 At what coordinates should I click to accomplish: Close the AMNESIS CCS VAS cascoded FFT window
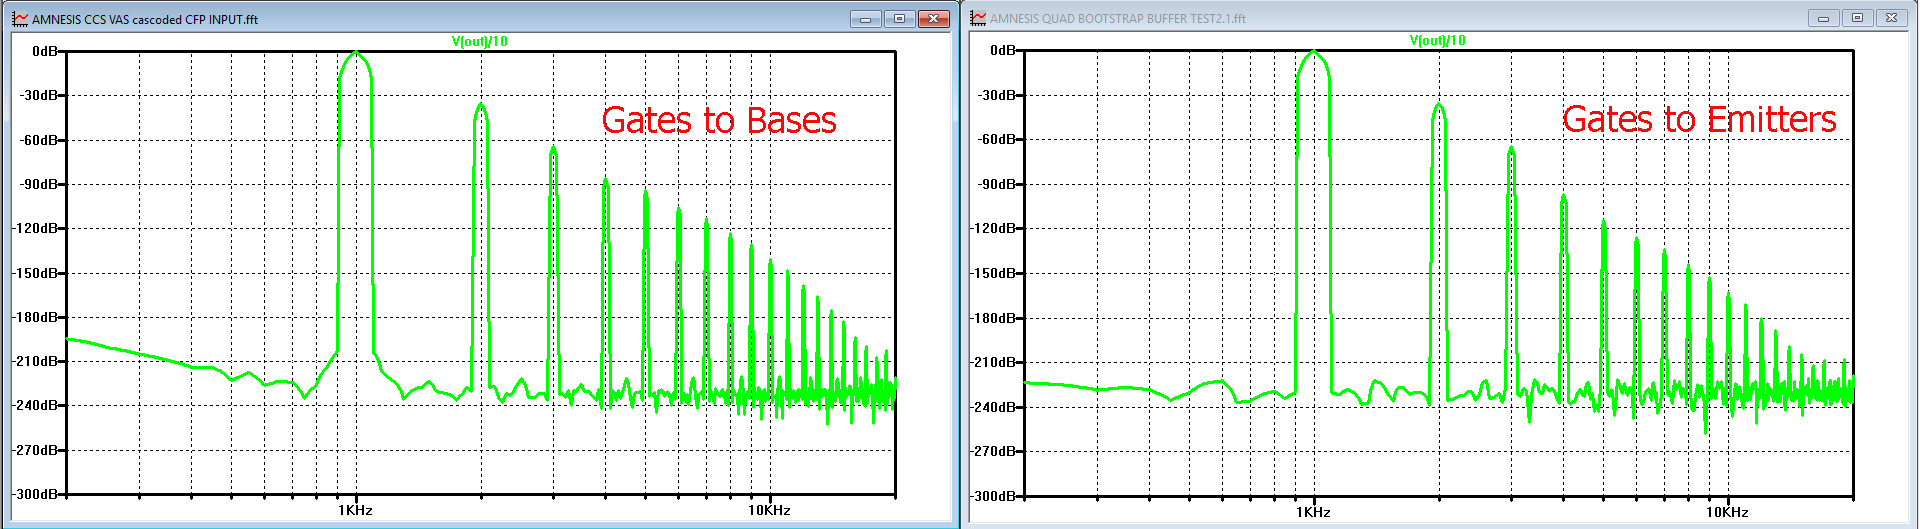[934, 19]
